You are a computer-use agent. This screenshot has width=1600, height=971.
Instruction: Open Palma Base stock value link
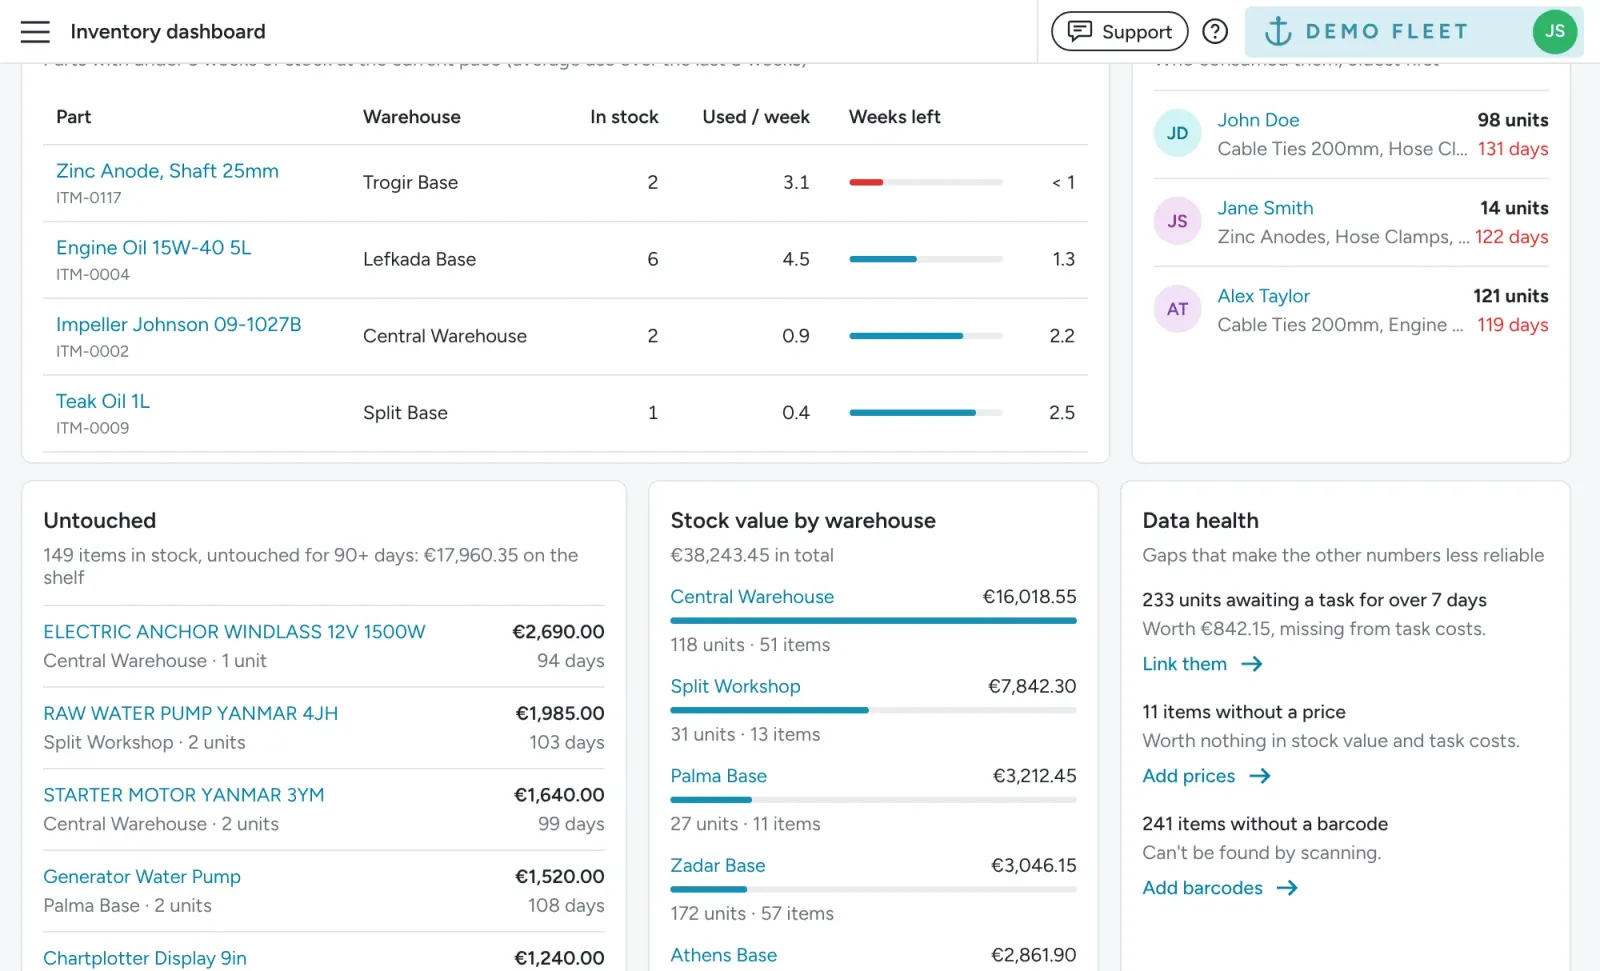click(x=718, y=776)
